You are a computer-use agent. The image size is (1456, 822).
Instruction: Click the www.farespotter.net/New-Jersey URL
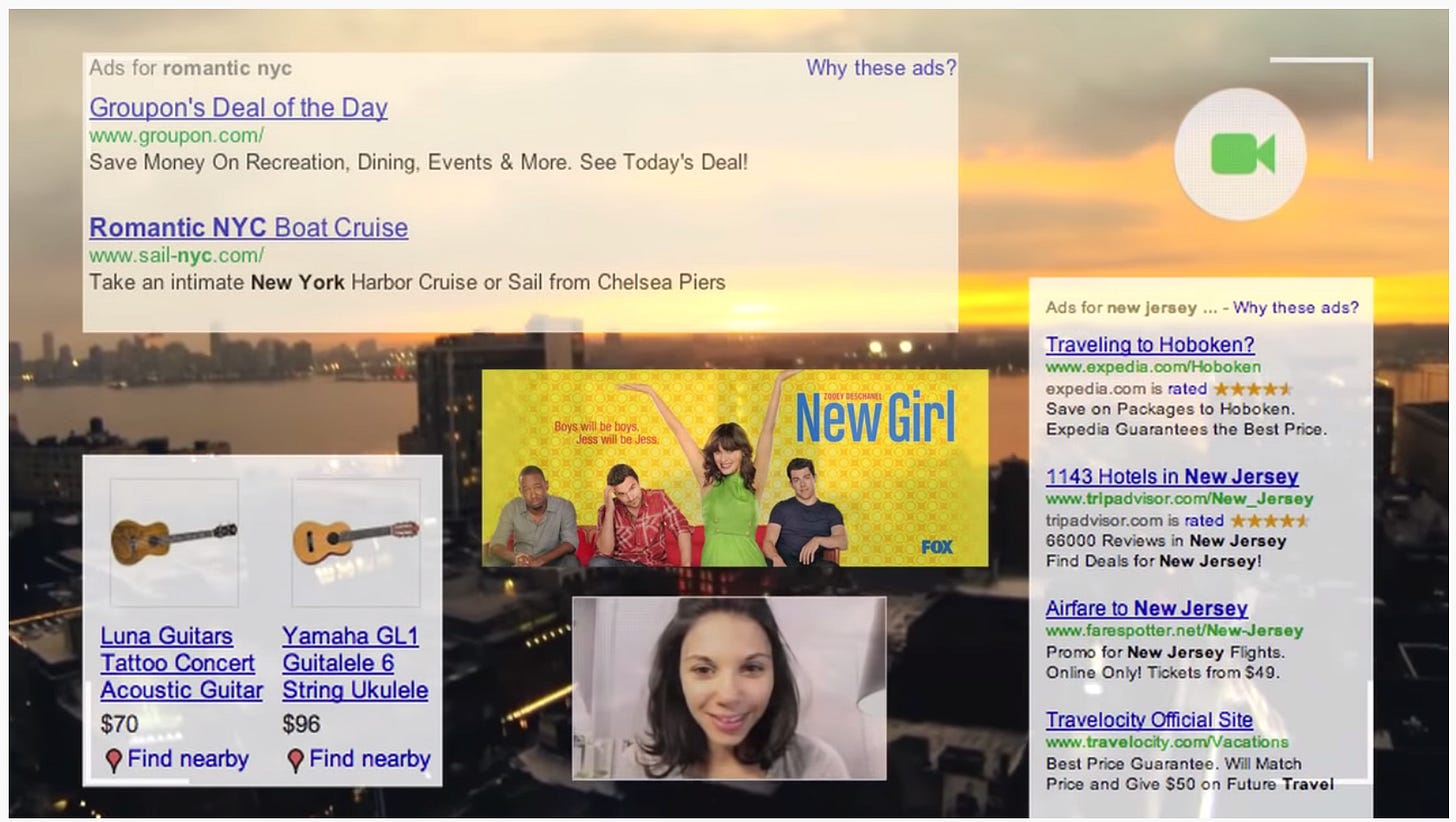[x=1174, y=630]
